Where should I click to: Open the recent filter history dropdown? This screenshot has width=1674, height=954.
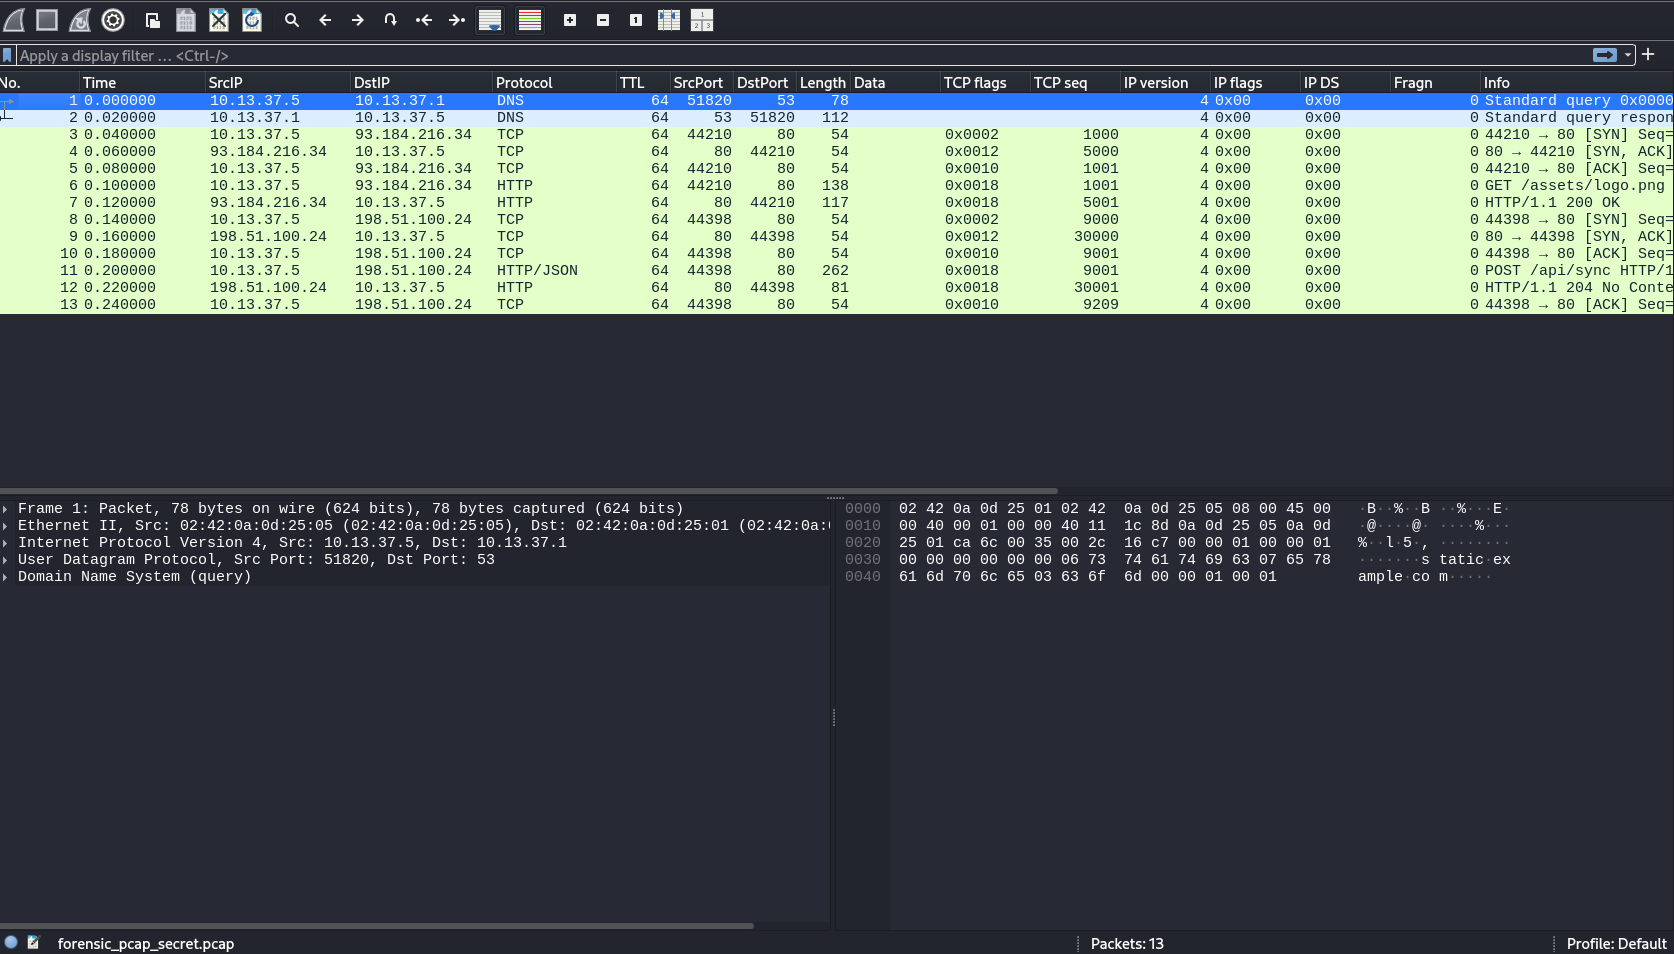(x=1628, y=55)
